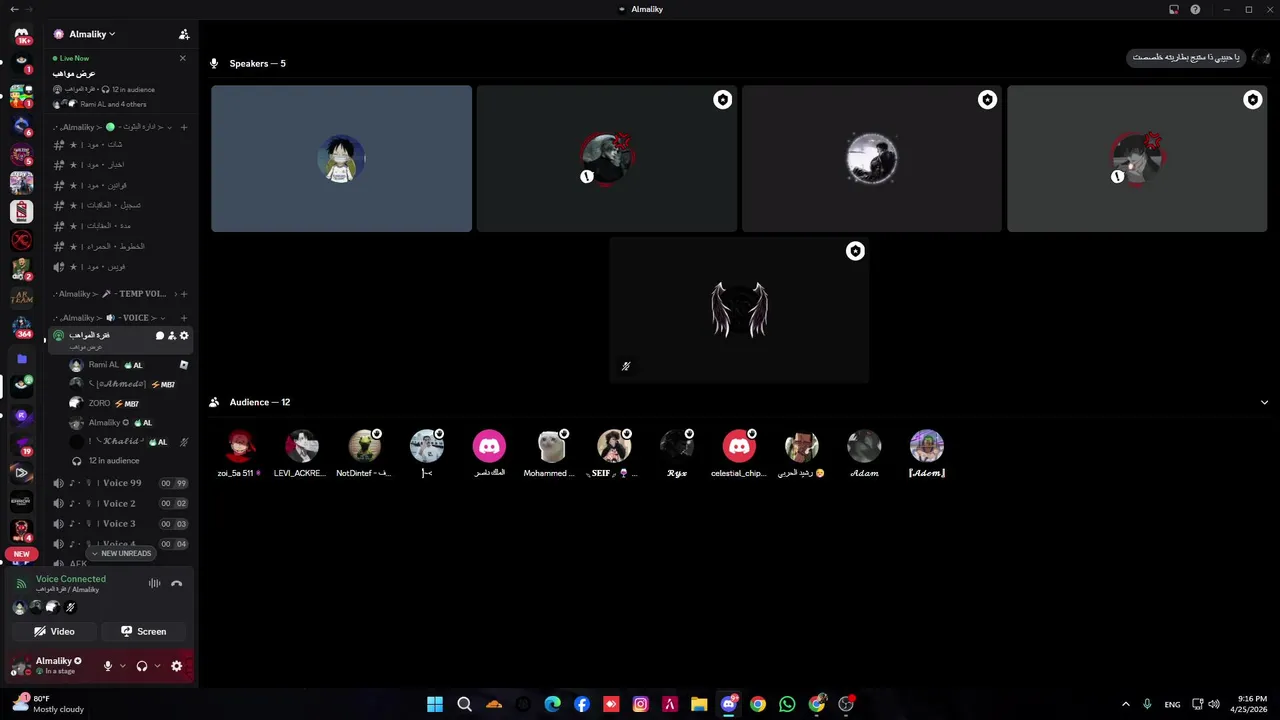Click audience member zoi_5a 511 avatar
The width and height of the screenshot is (1280, 720).
239,446
